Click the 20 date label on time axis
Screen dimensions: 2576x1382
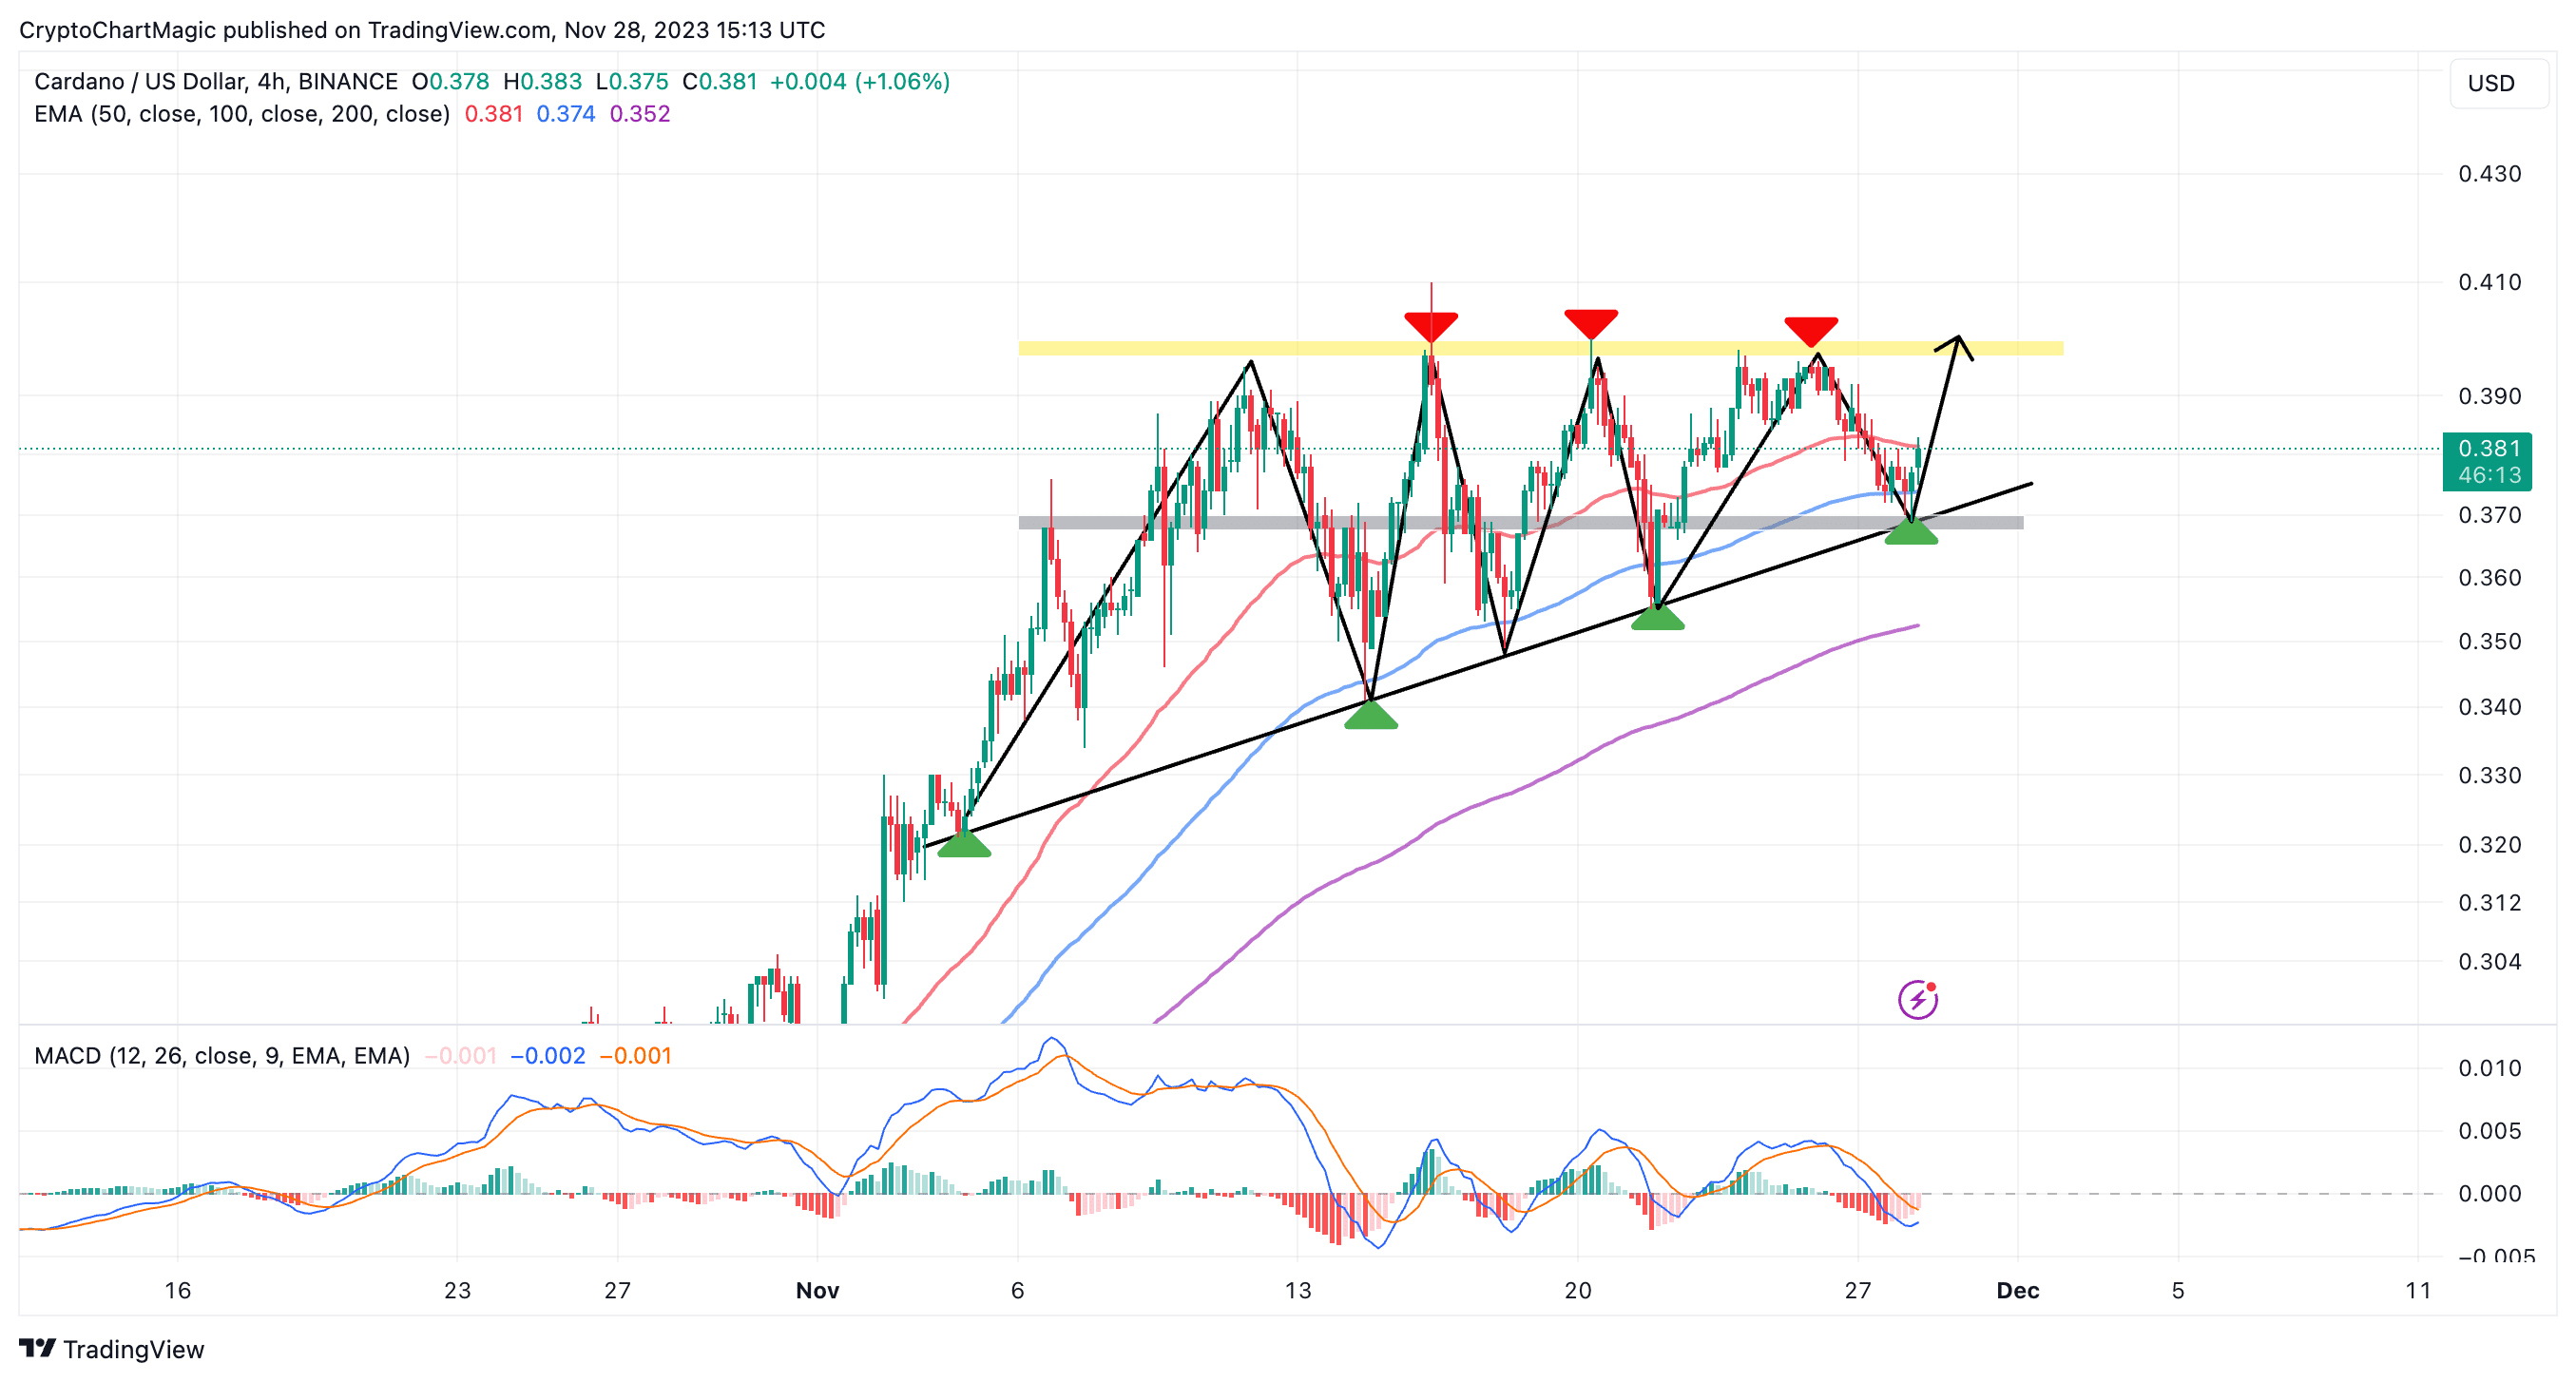coord(1578,1291)
